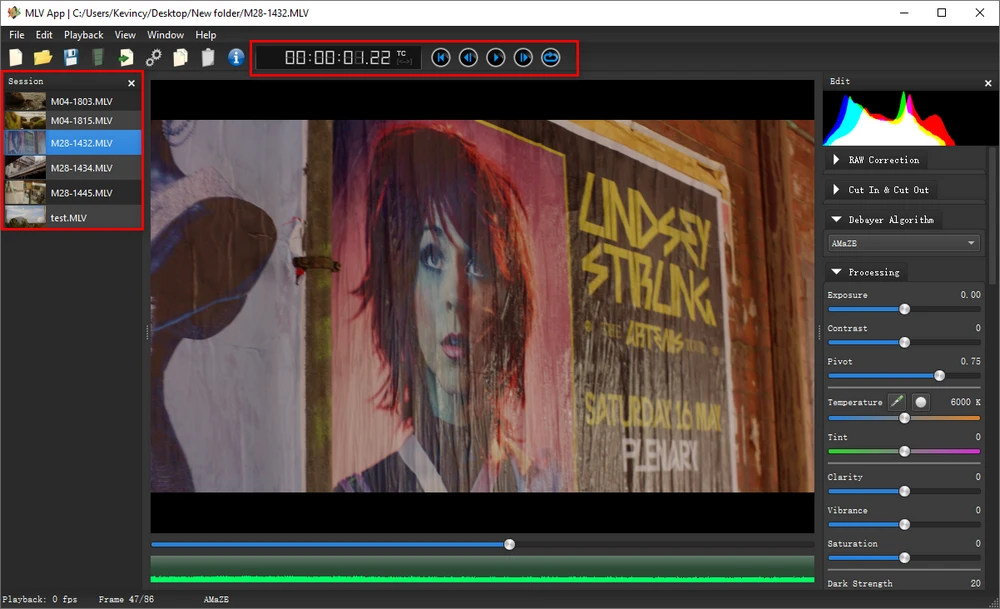Click the Clarity slider handle
The width and height of the screenshot is (1000, 609).
pyautogui.click(x=904, y=491)
